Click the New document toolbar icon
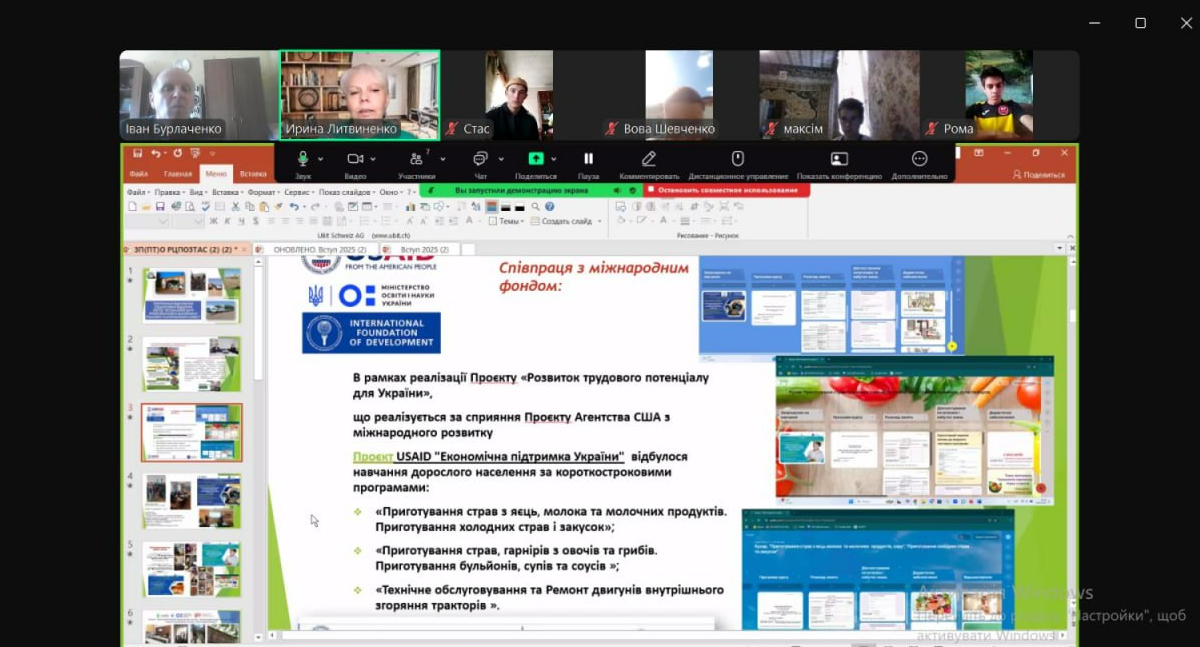 point(132,207)
